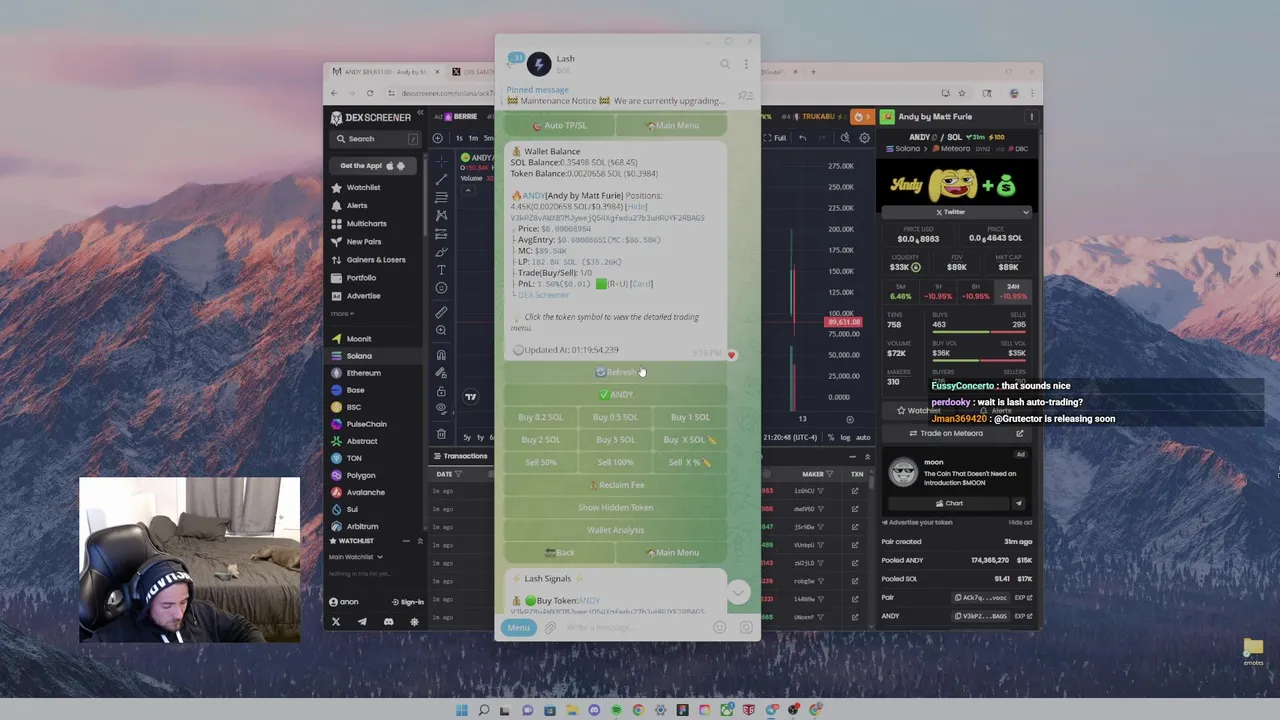Select Polygon chain in sidebar
This screenshot has height=720, width=1280.
pyautogui.click(x=361, y=475)
